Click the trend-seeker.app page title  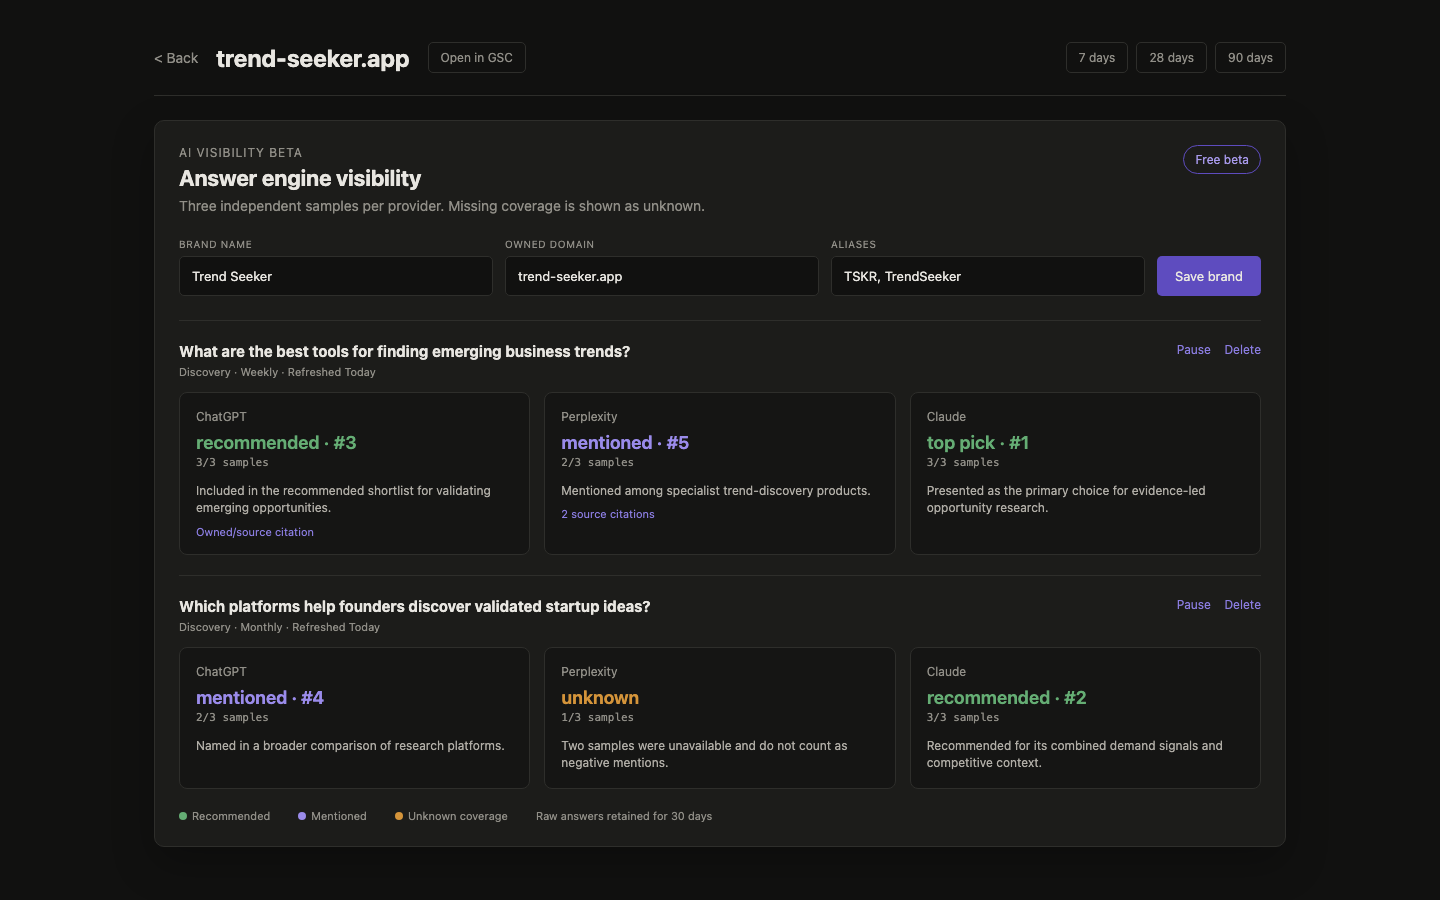point(313,58)
